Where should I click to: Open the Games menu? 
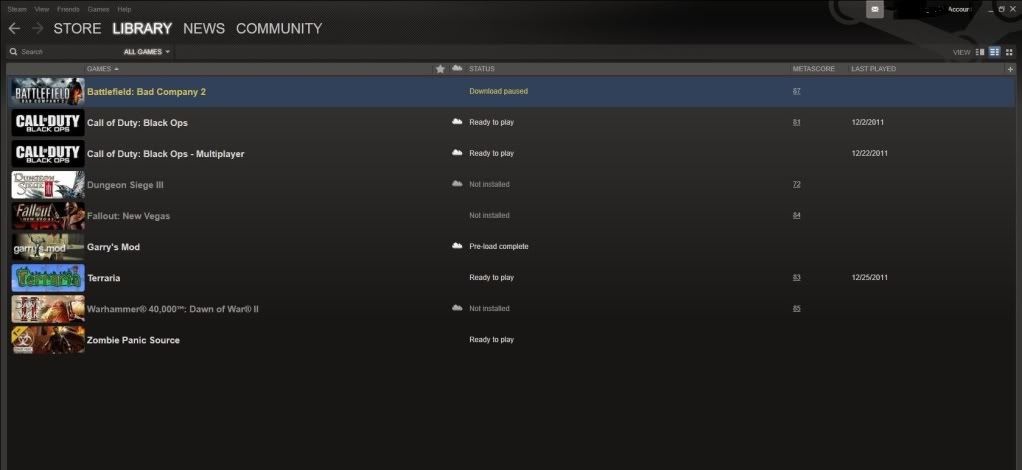[x=98, y=9]
